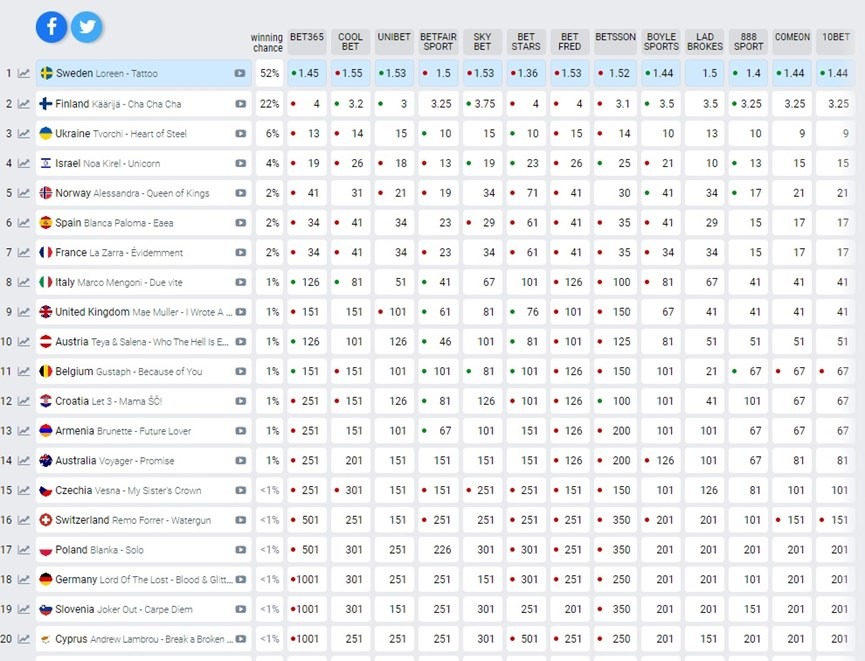
Task: Select Finland's SKY BET odds of 3.75
Action: (x=482, y=104)
